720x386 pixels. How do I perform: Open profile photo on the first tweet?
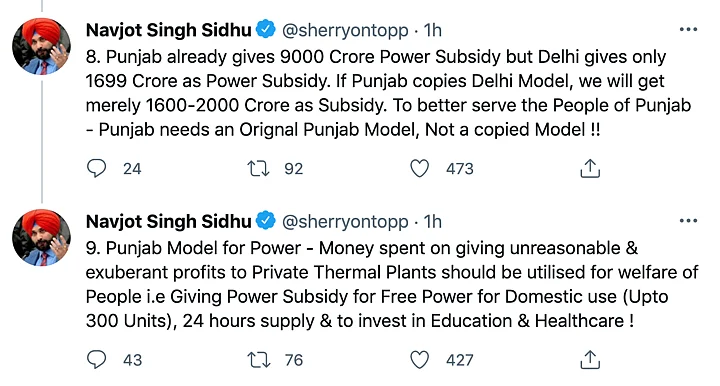point(41,46)
